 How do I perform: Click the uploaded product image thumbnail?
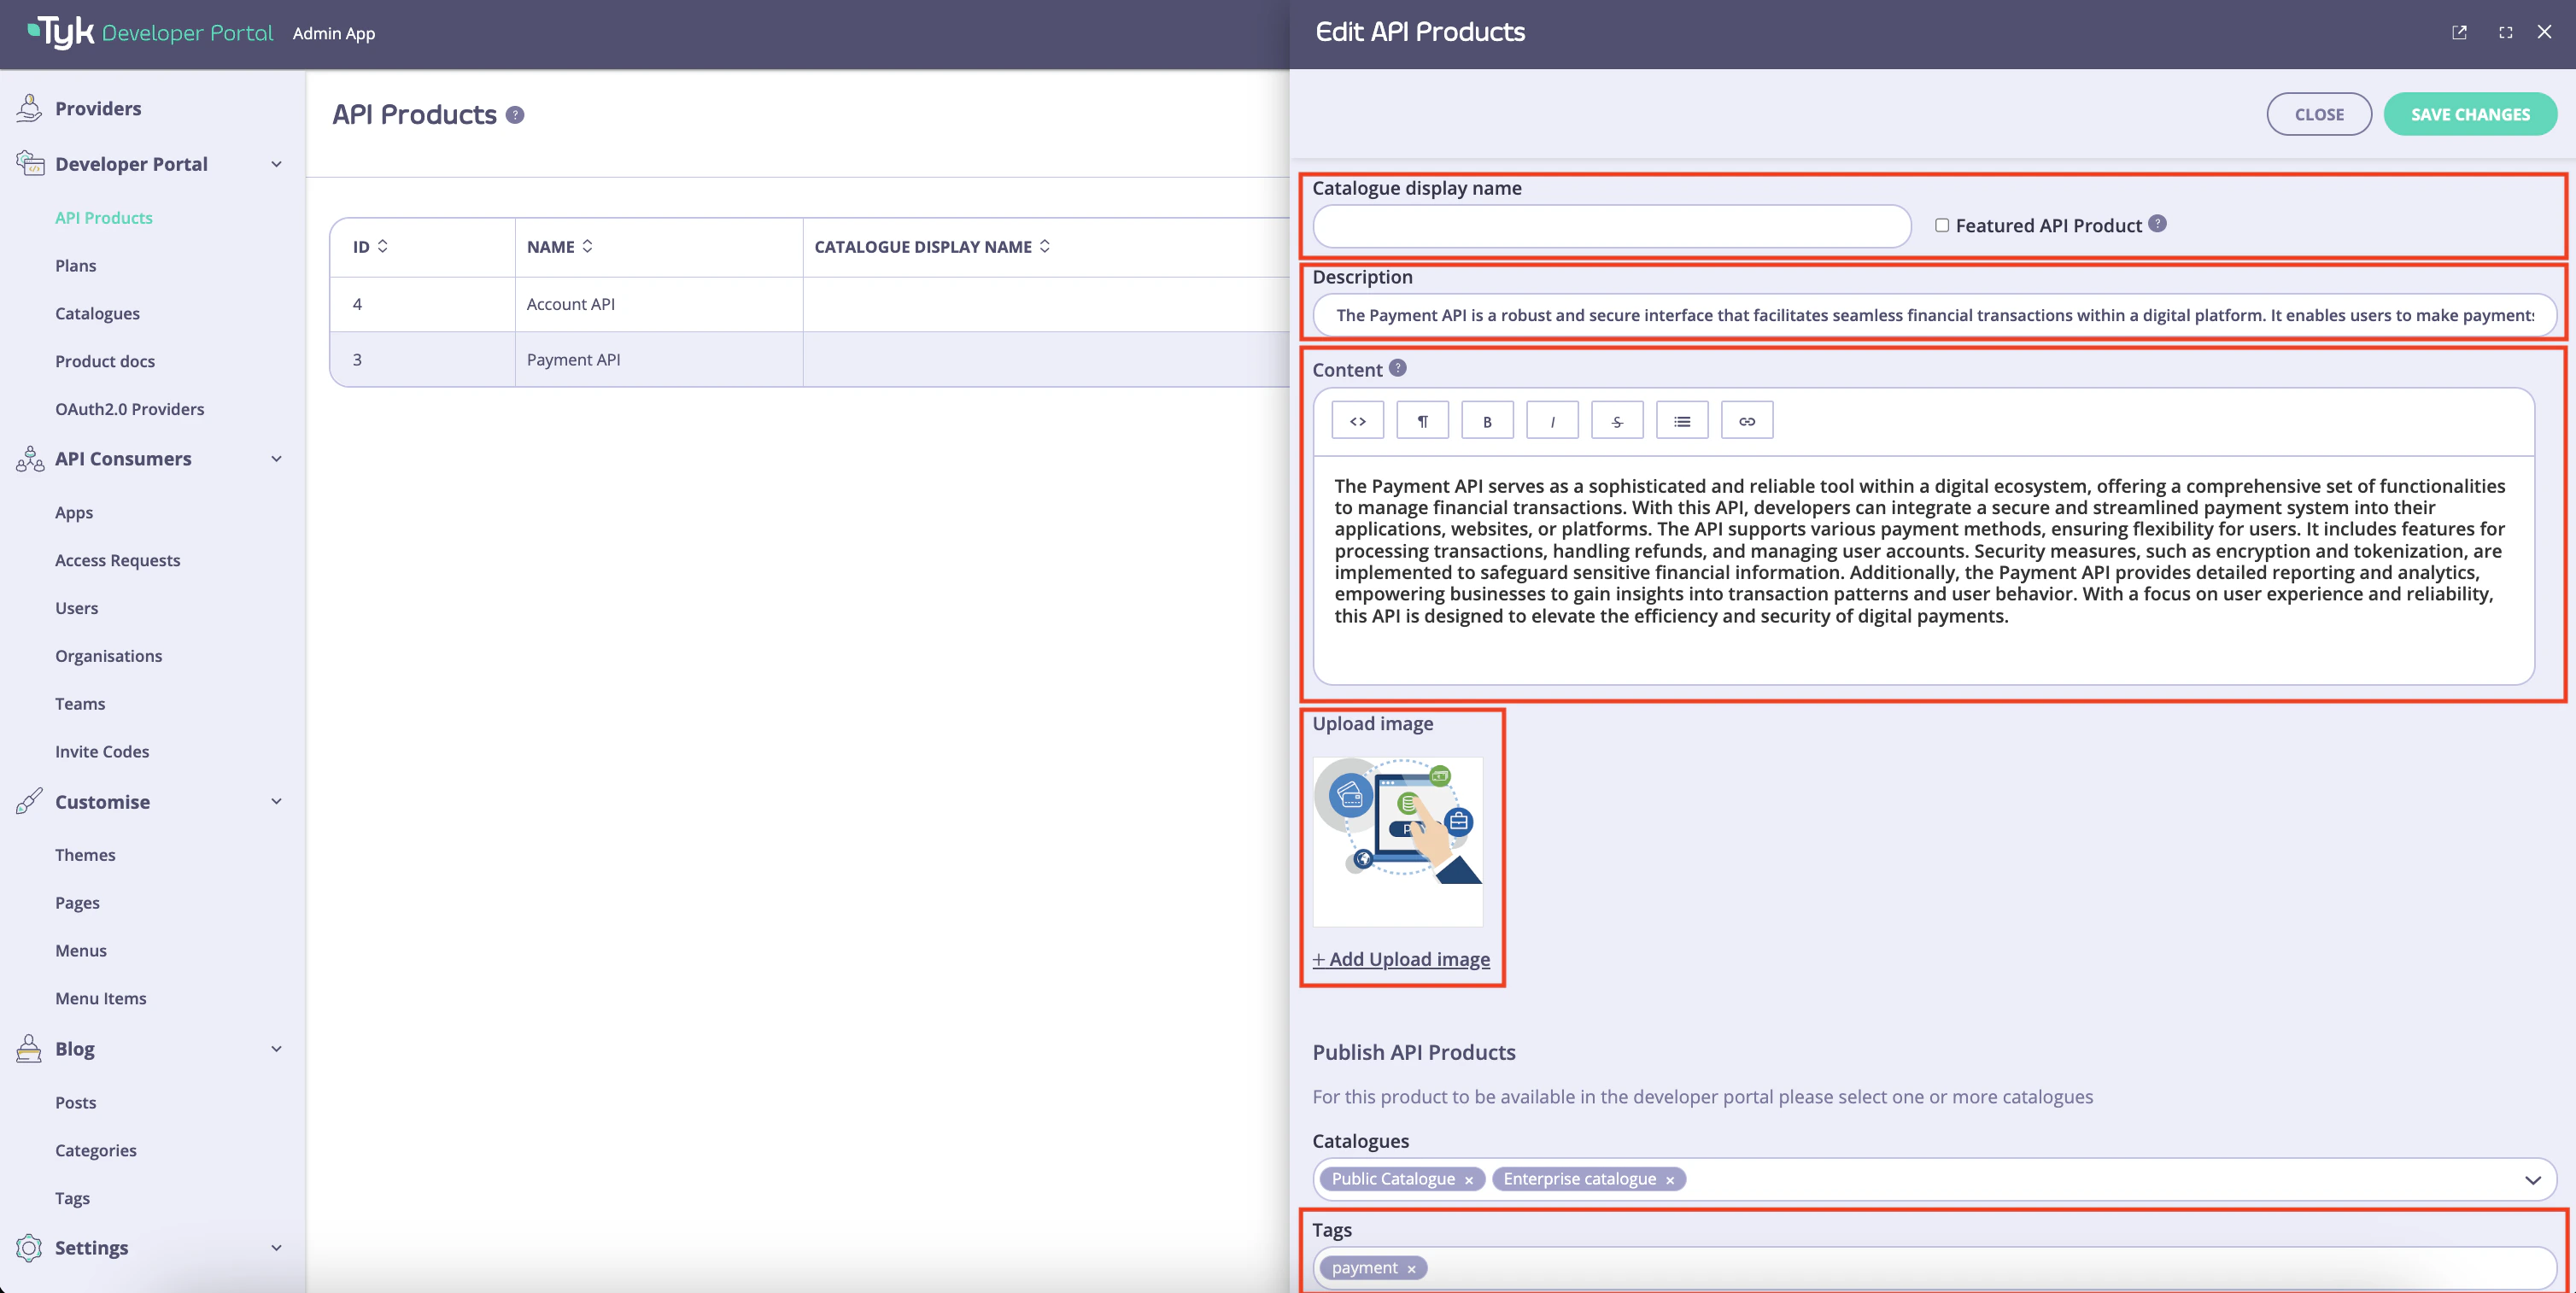[1398, 840]
